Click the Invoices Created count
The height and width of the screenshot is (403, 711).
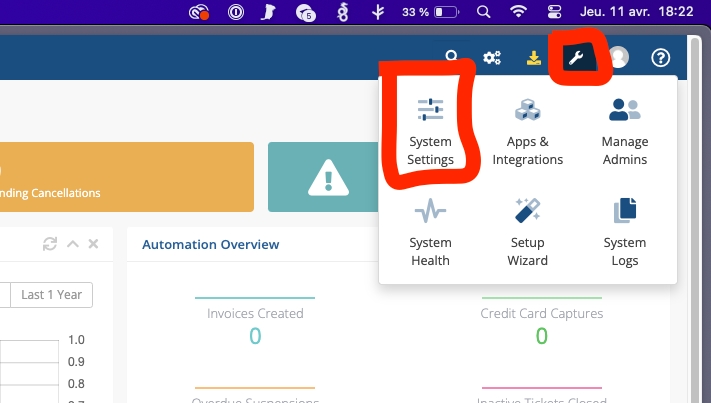pyautogui.click(x=255, y=336)
